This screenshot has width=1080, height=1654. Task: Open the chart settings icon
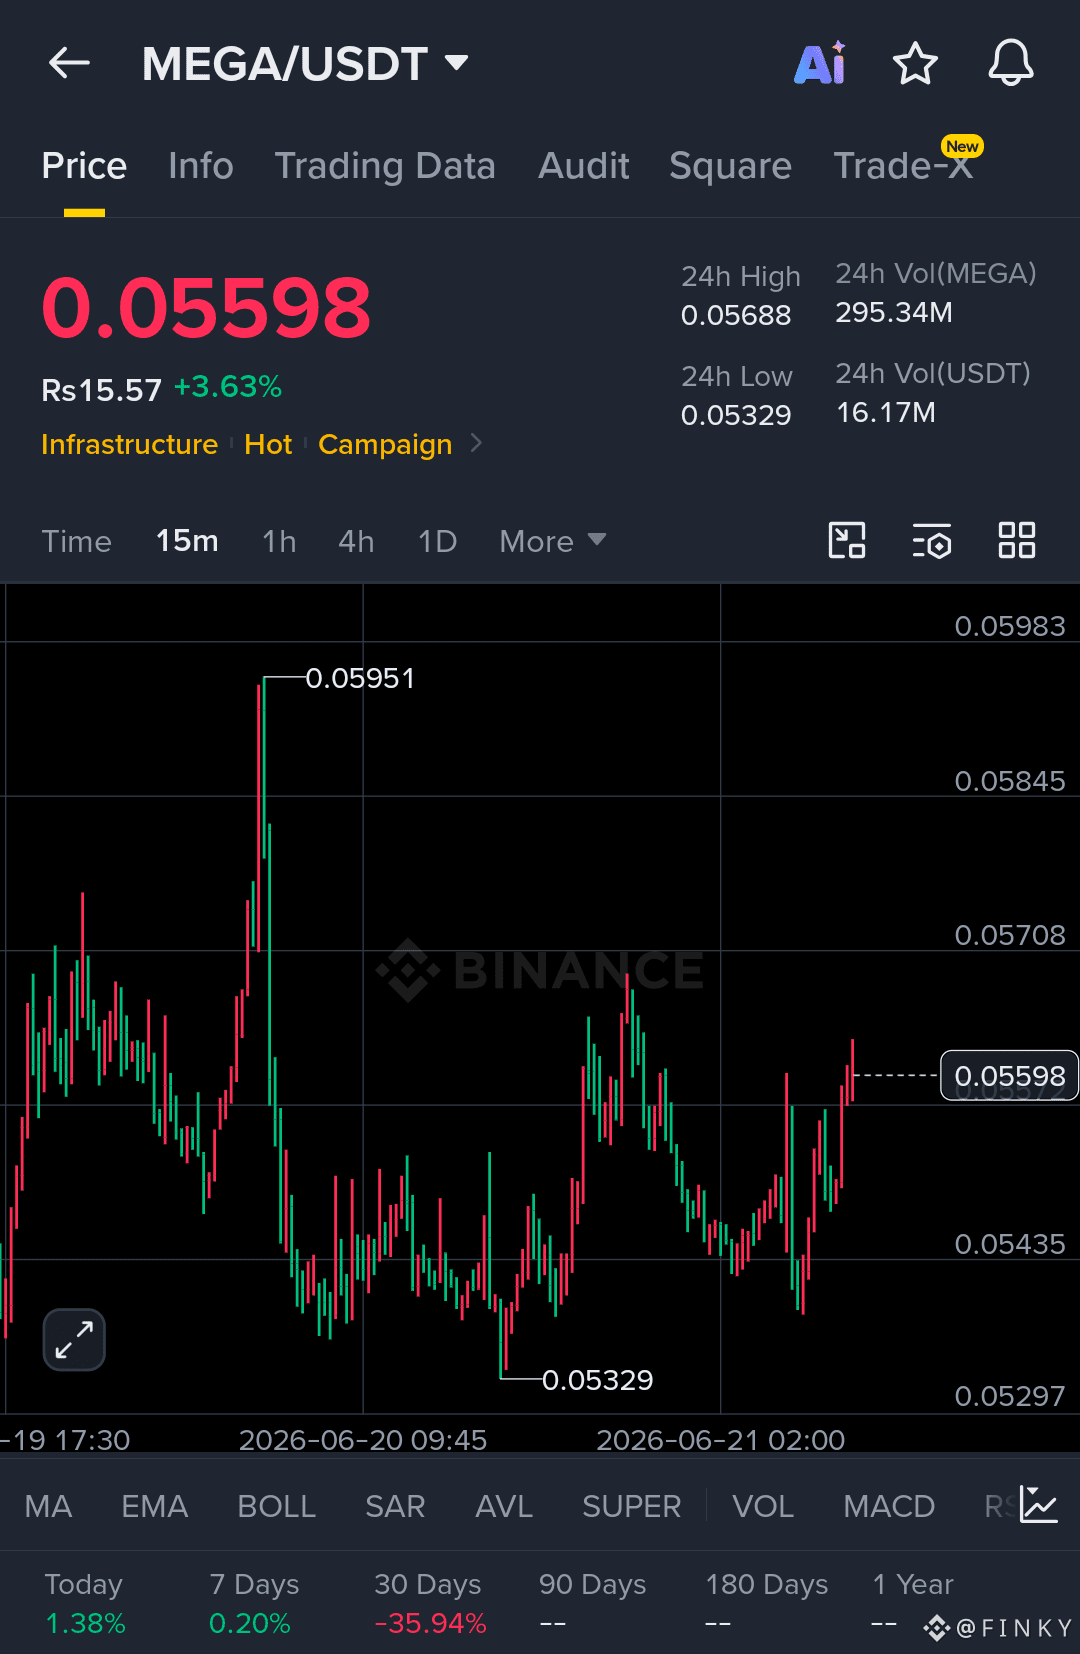pyautogui.click(x=932, y=541)
